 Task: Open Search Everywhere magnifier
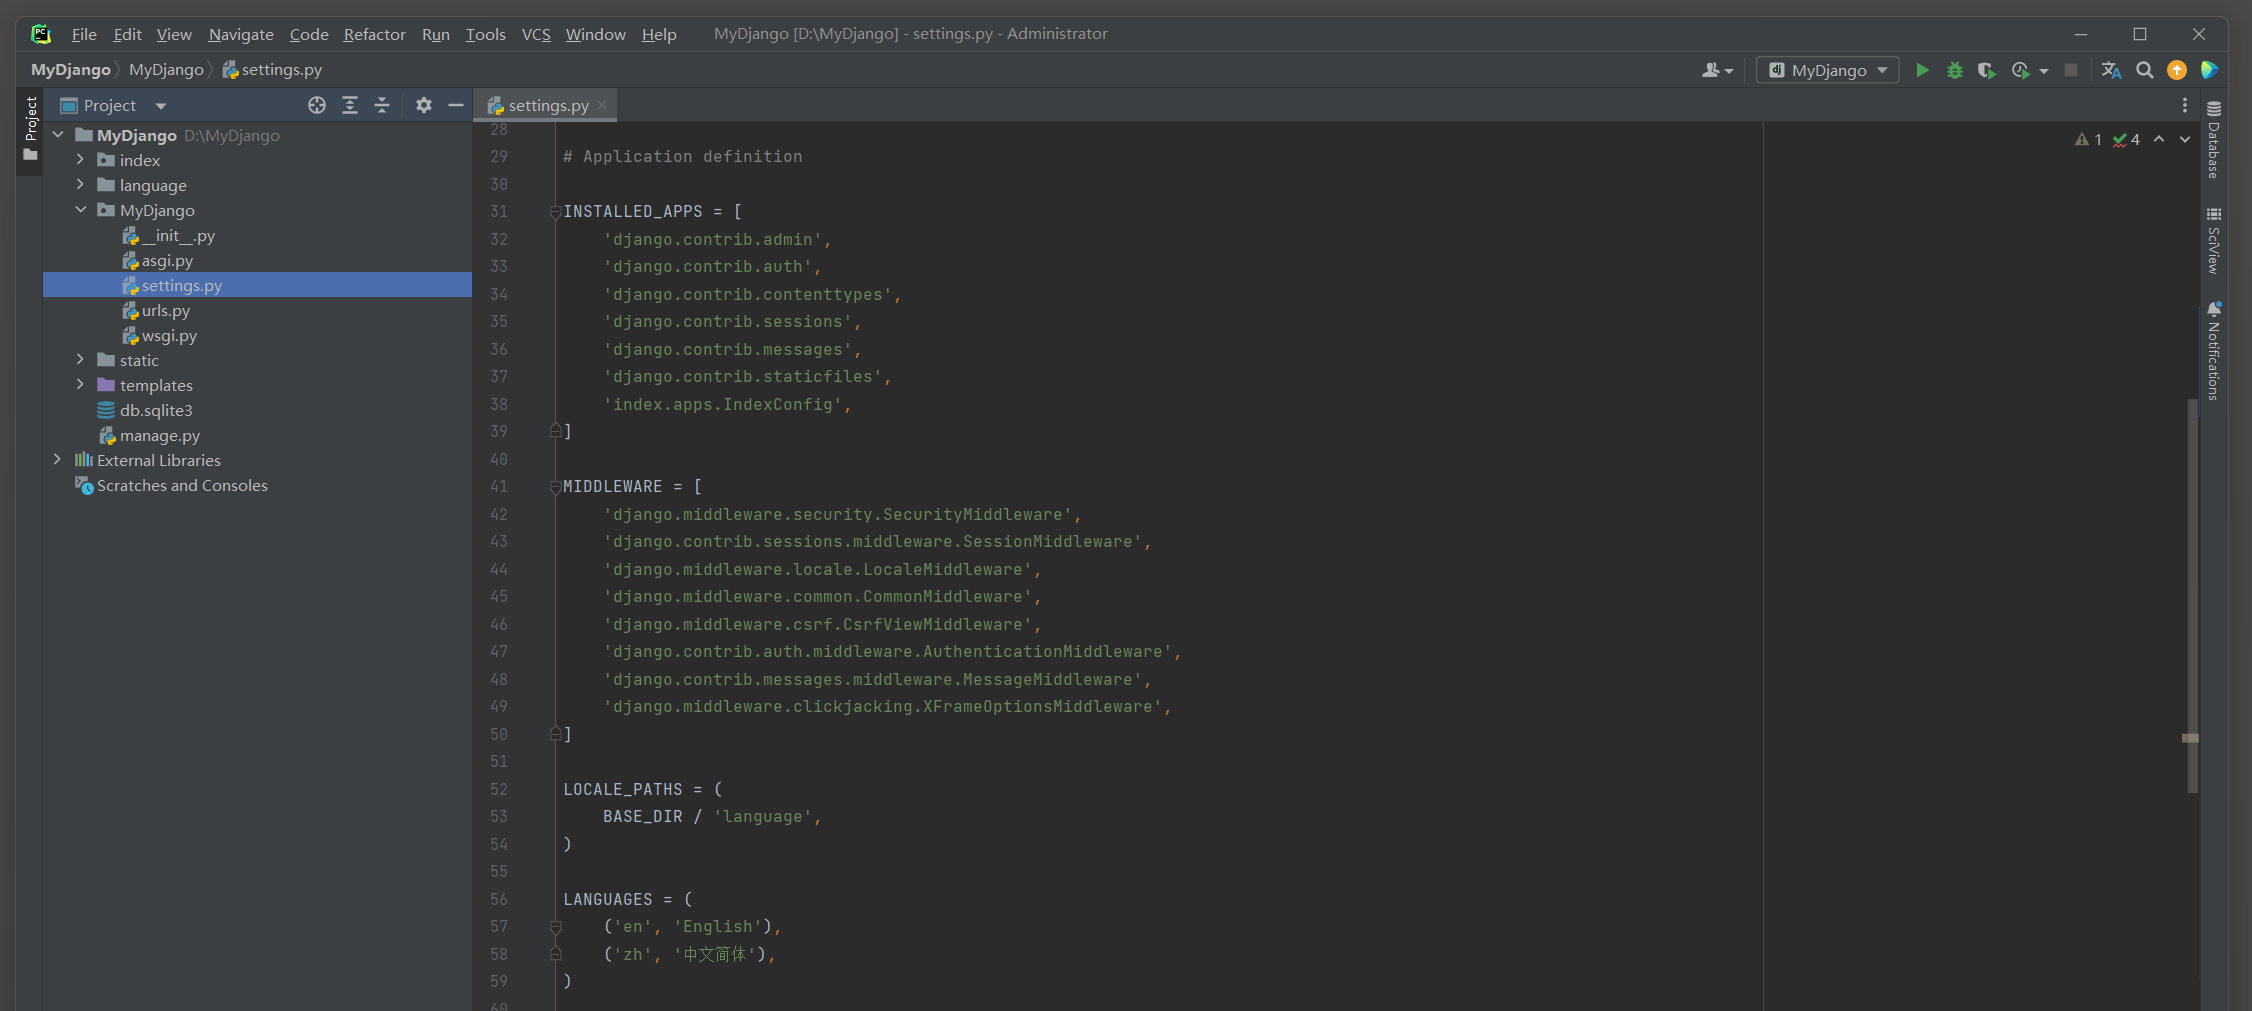(x=2145, y=70)
